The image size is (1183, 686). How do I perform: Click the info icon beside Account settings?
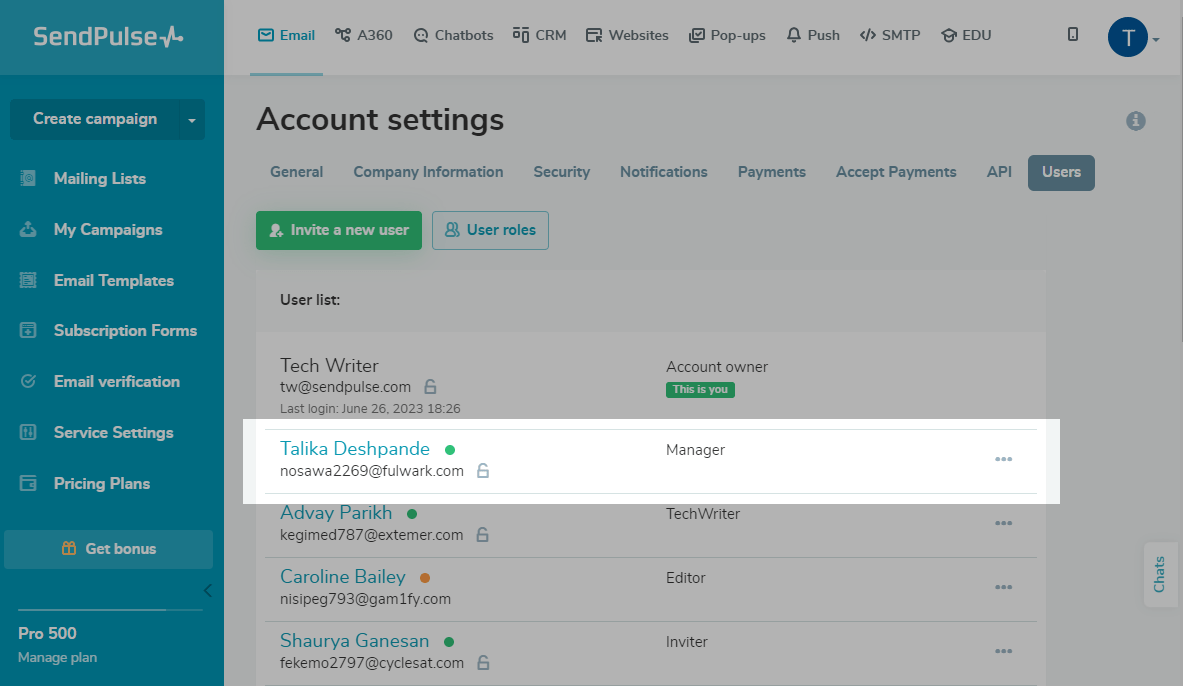click(x=1135, y=121)
